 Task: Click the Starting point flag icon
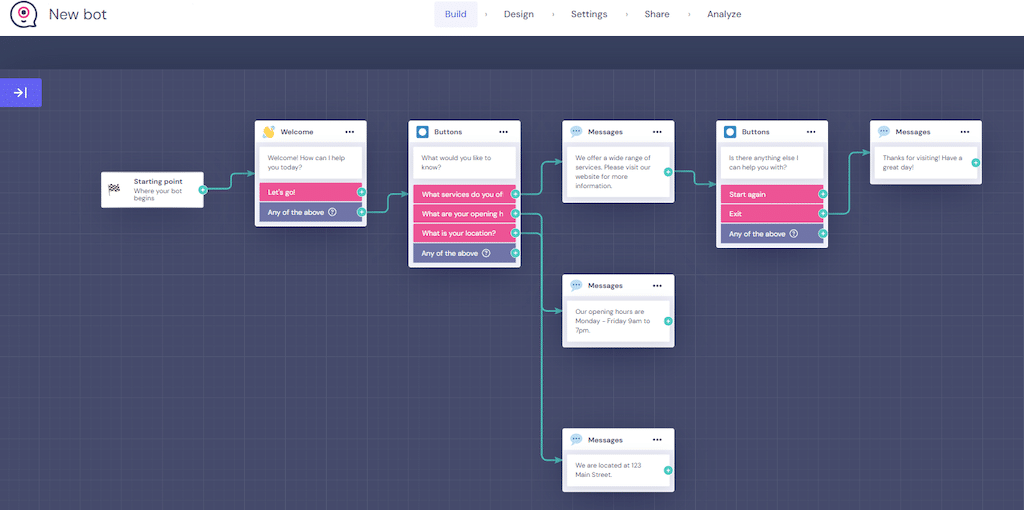(114, 189)
